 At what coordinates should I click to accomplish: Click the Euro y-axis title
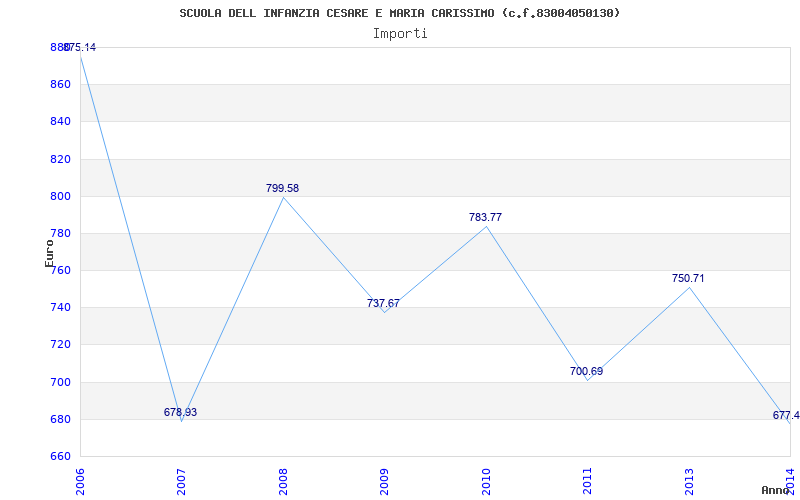pyautogui.click(x=49, y=253)
